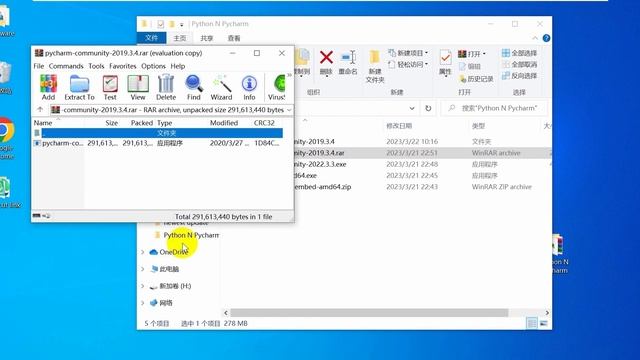This screenshot has width=640, height=360.
Task: Open the 新建项目 dropdown in ribbon
Action: (408, 53)
